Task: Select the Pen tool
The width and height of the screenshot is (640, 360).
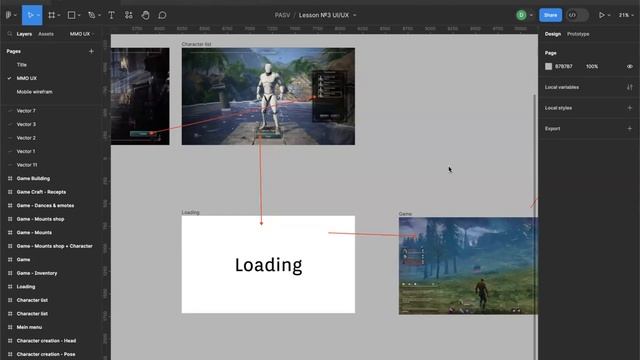Action: pyautogui.click(x=91, y=15)
